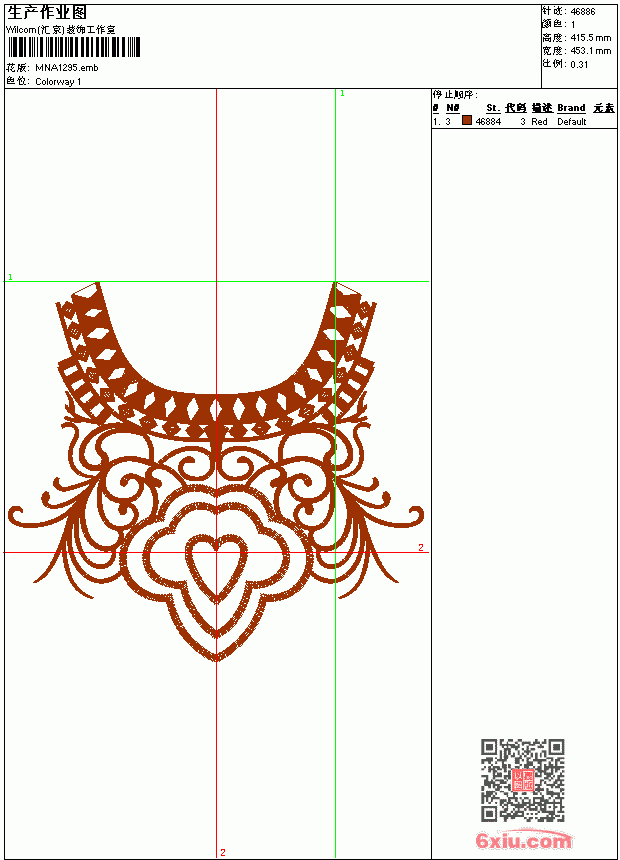Select the barcode under the studio name
620x860 pixels.
tap(74, 47)
